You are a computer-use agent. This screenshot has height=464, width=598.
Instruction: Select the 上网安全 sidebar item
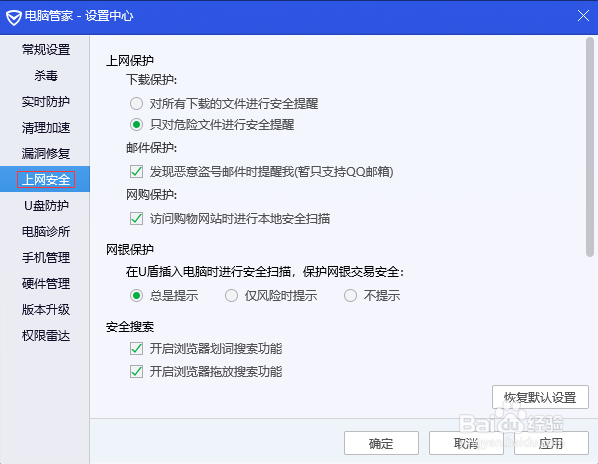46,180
